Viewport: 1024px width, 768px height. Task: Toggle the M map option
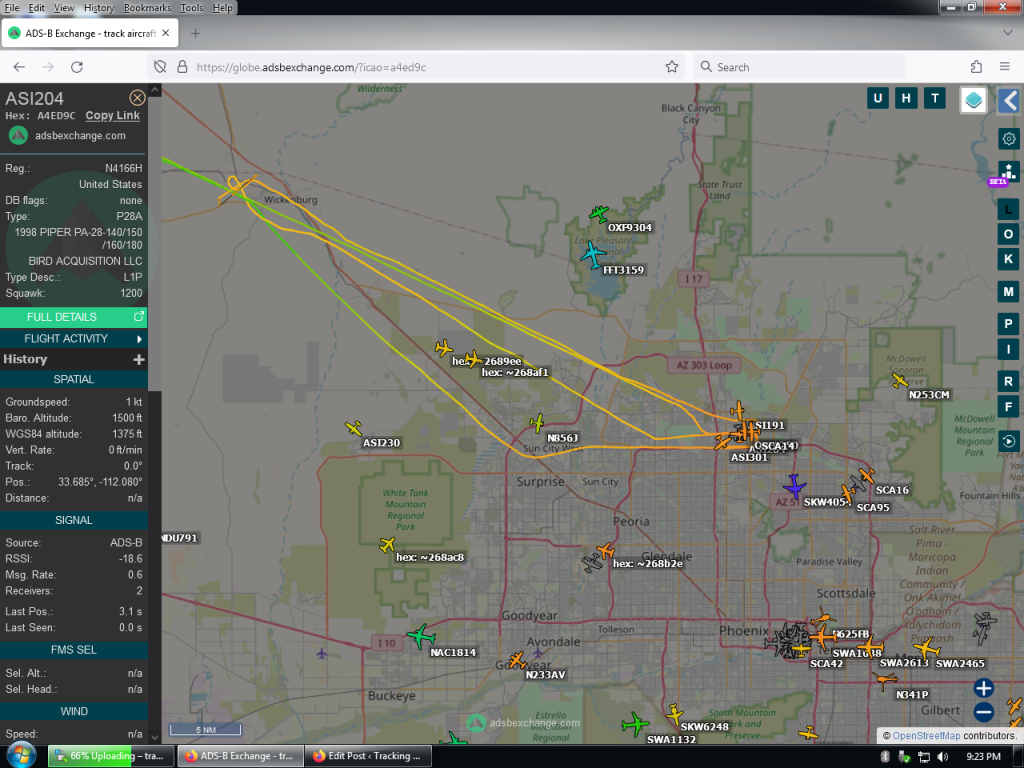coord(1008,292)
